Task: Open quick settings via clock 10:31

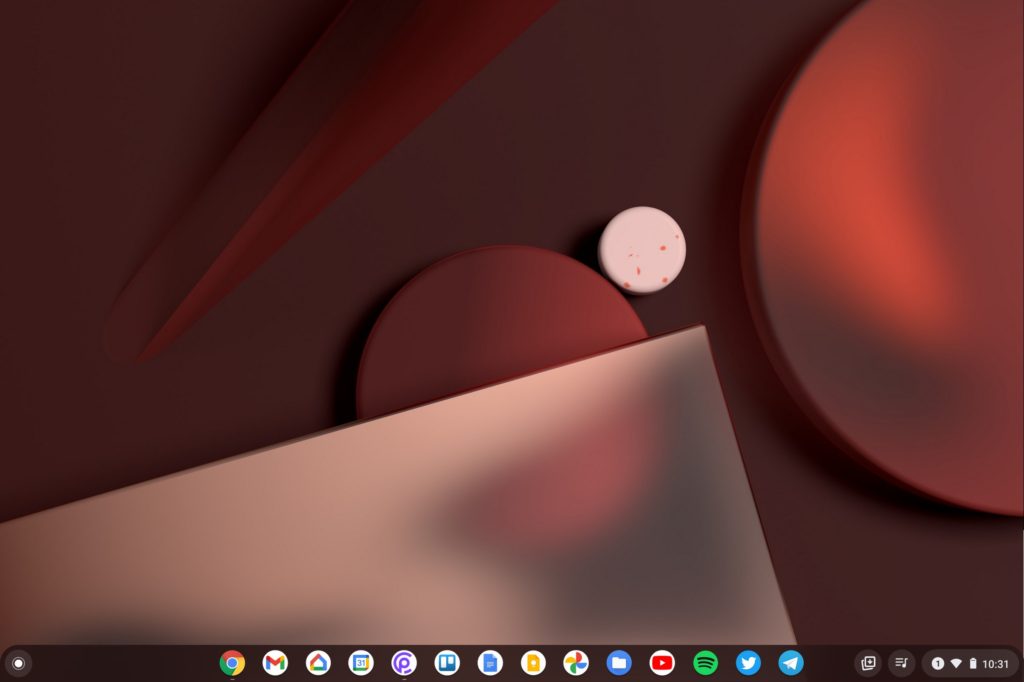Action: [995, 664]
